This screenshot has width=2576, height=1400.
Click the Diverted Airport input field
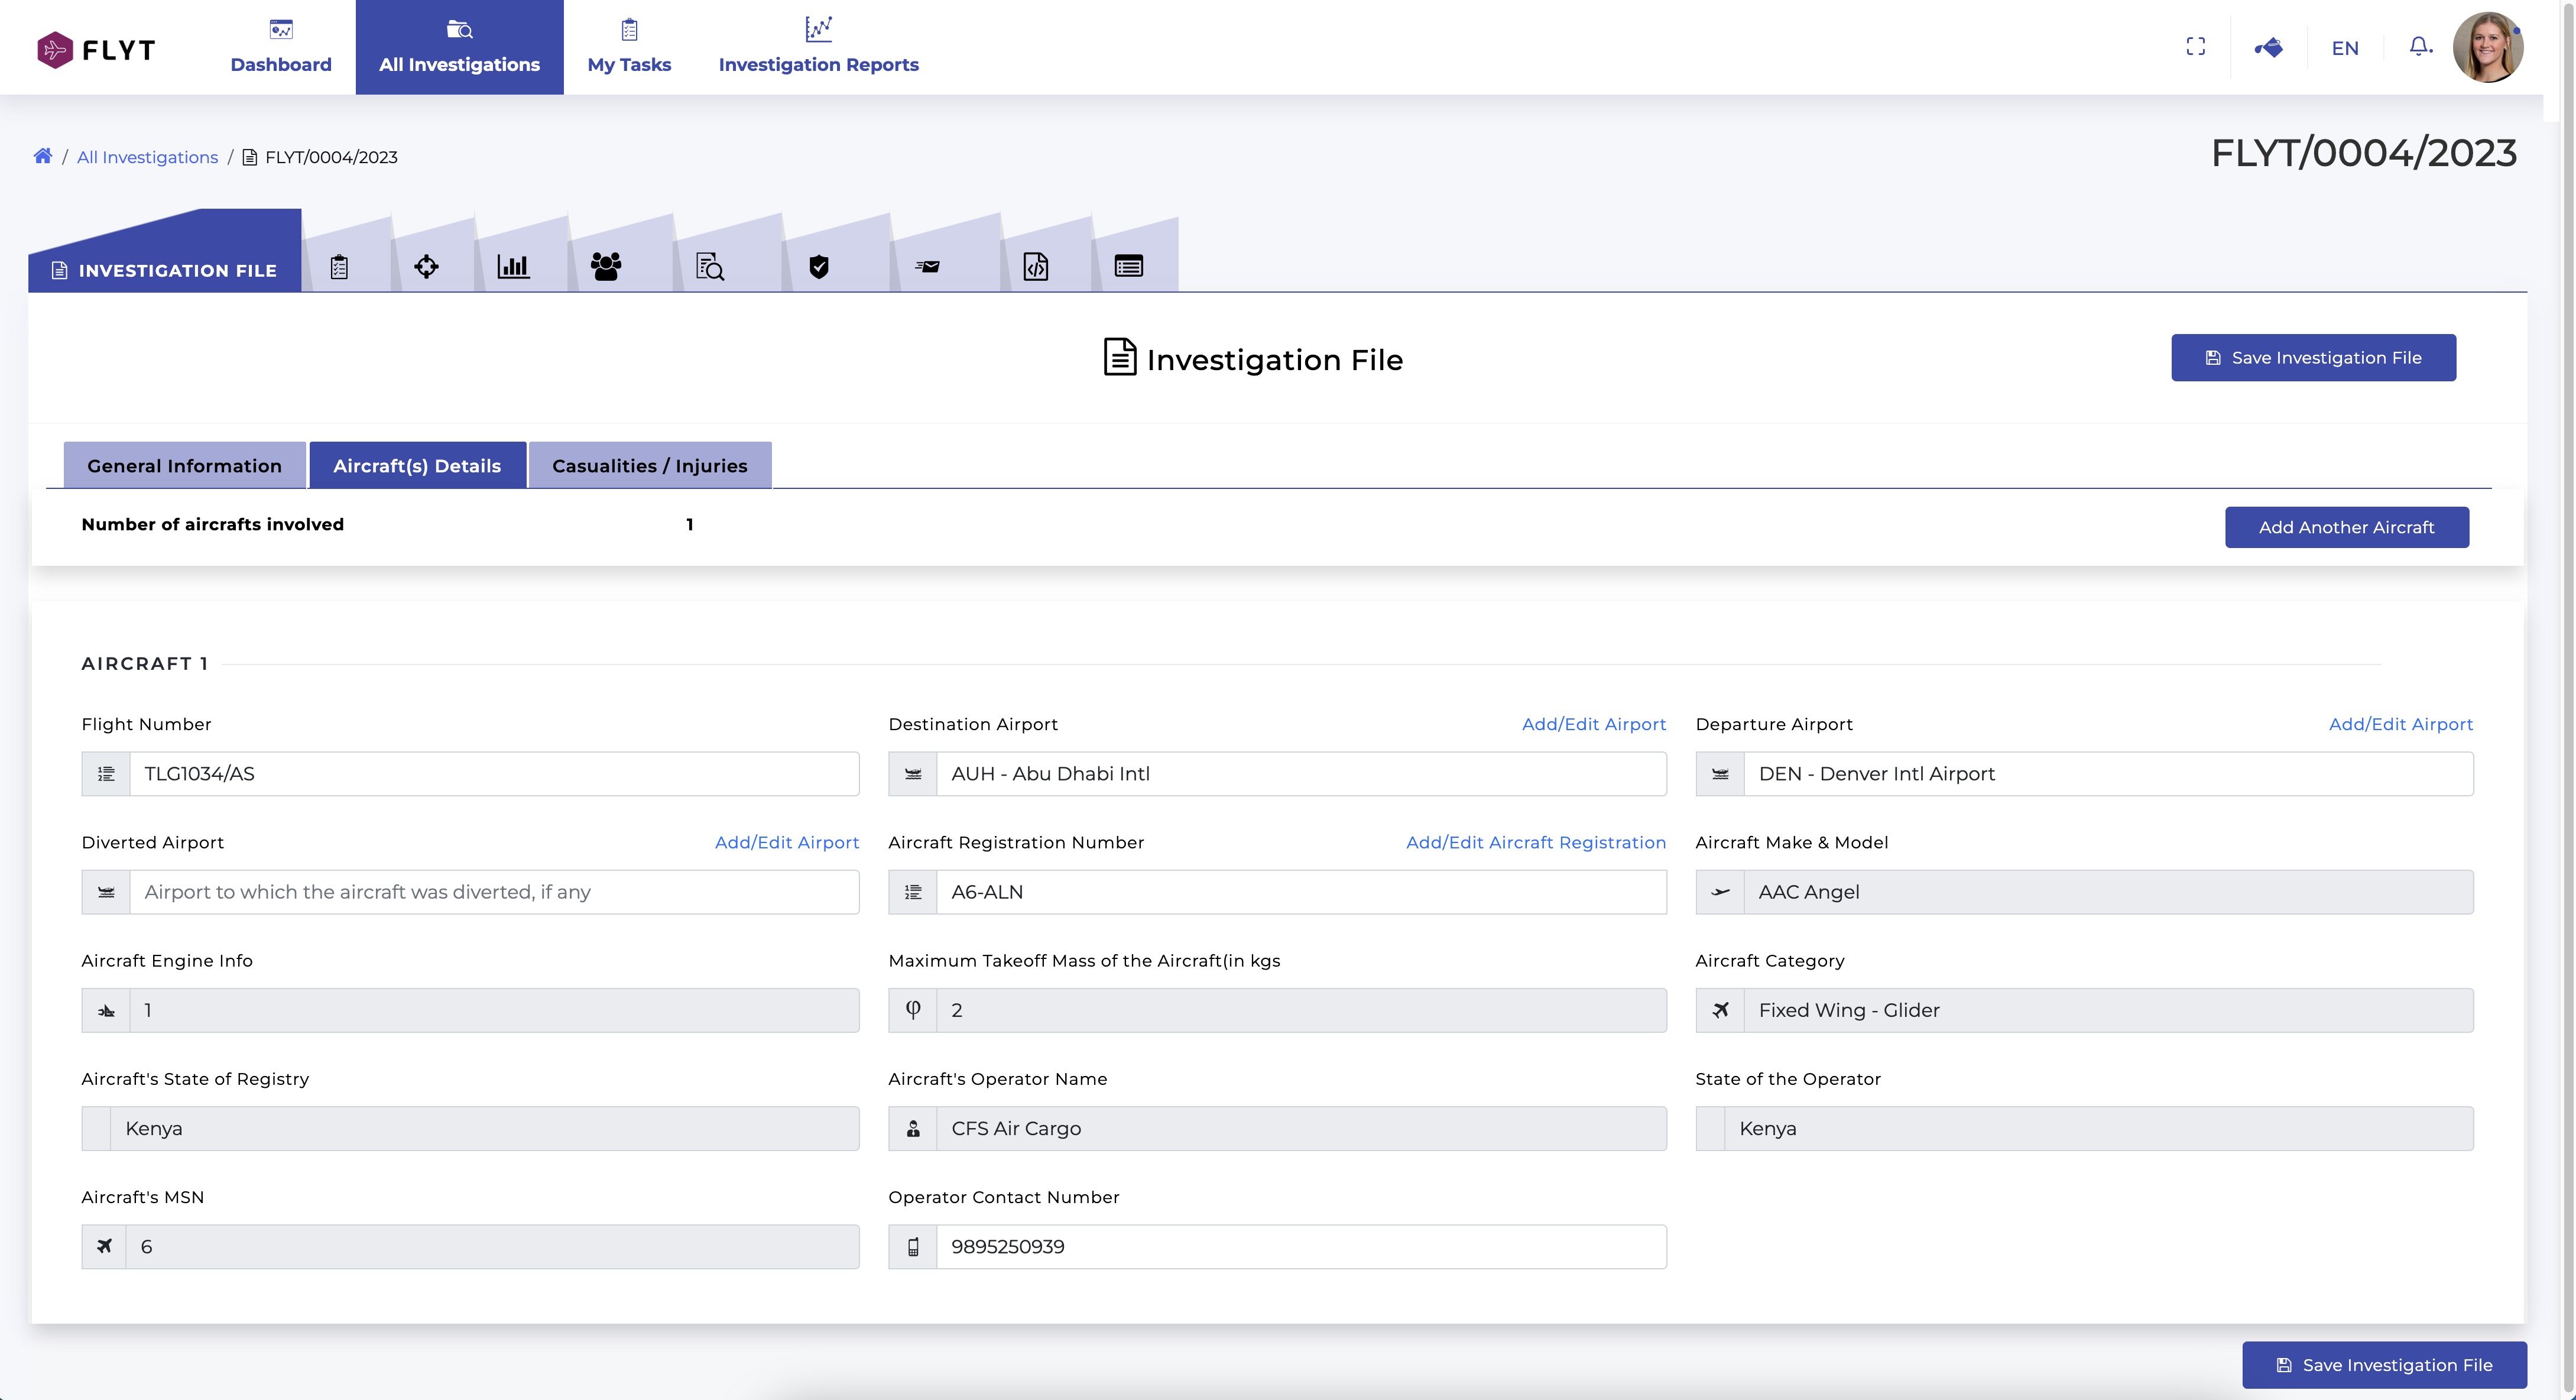pos(494,892)
